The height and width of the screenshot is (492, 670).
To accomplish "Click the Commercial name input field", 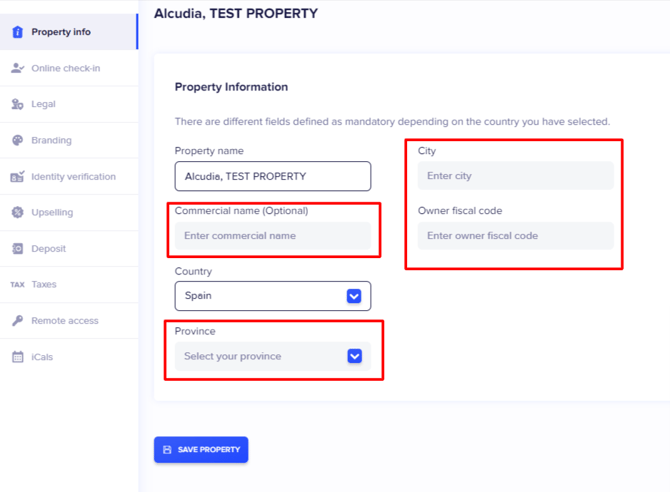I will pyautogui.click(x=272, y=236).
